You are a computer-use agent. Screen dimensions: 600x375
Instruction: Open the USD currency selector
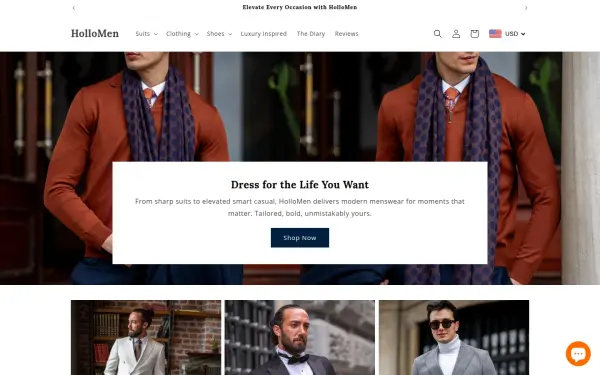(x=515, y=34)
